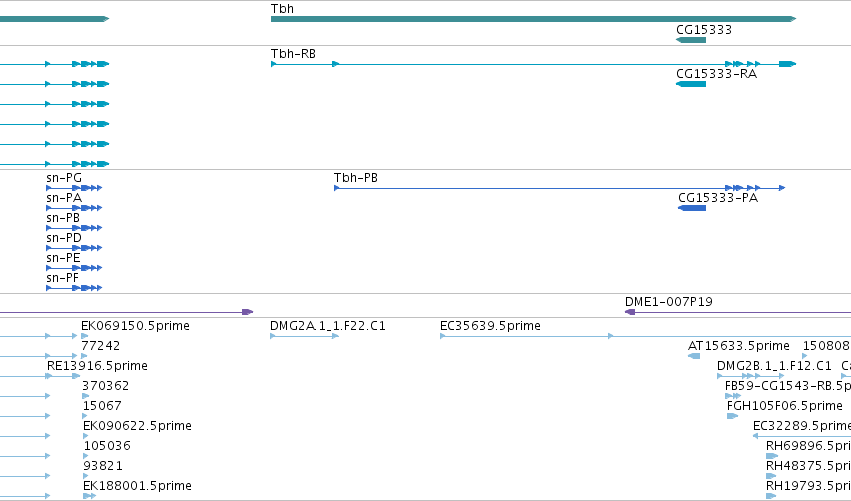Click the 105036 EST label
851x501 pixels.
107,446
